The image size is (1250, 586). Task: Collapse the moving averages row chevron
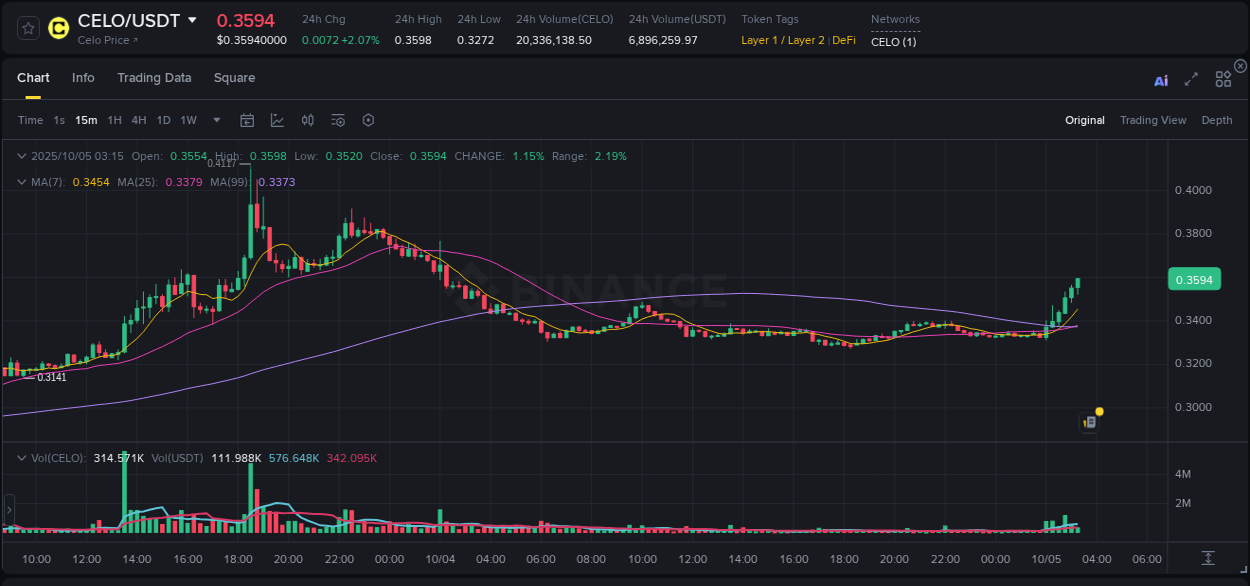tap(21, 182)
